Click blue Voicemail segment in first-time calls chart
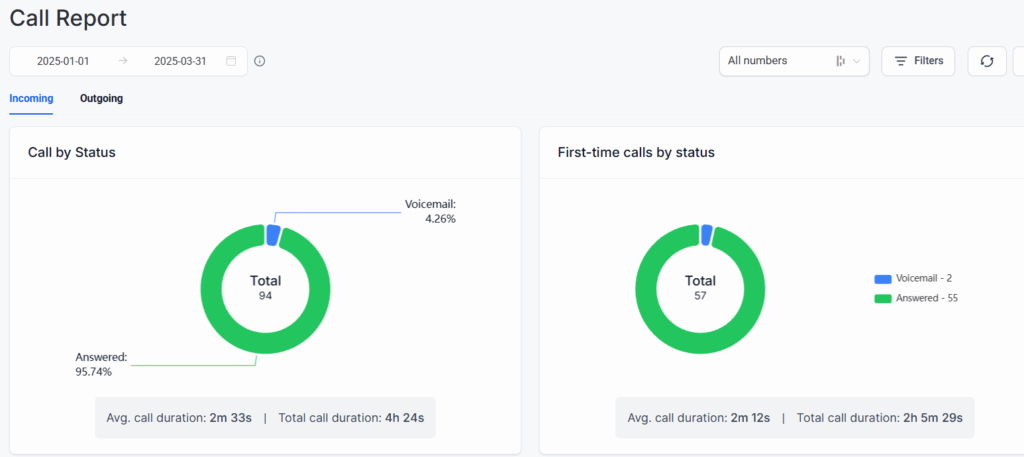Image resolution: width=1024 pixels, height=457 pixels. click(x=706, y=234)
